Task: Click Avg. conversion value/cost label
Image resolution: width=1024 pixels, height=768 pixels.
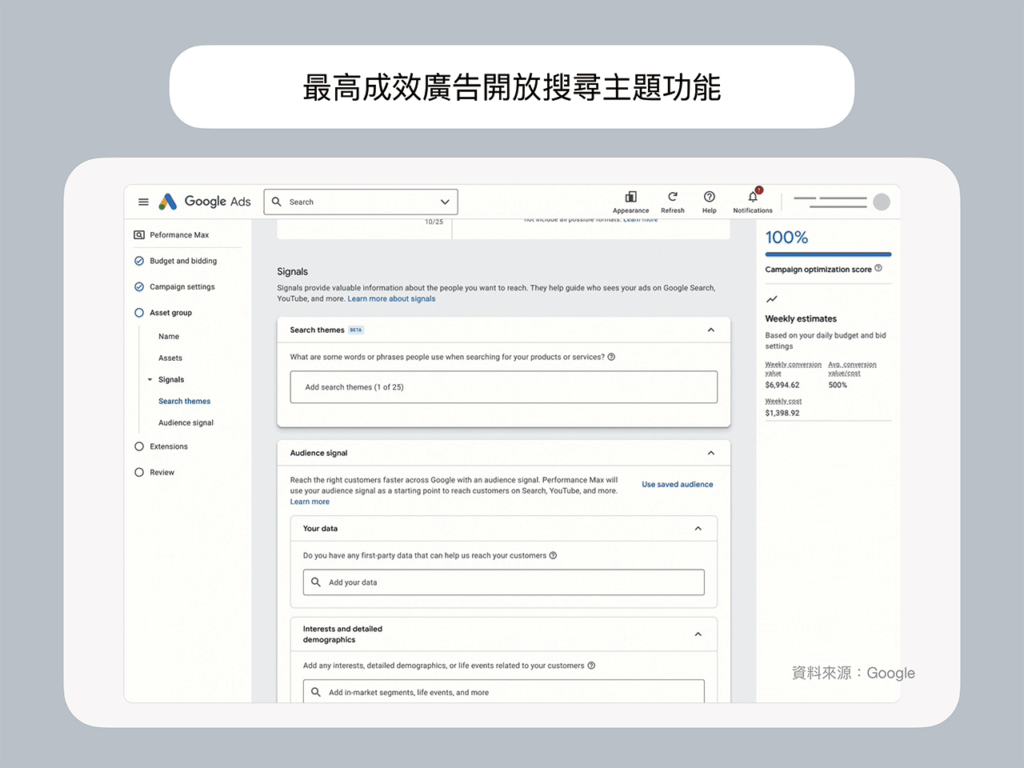Action: 852,369
